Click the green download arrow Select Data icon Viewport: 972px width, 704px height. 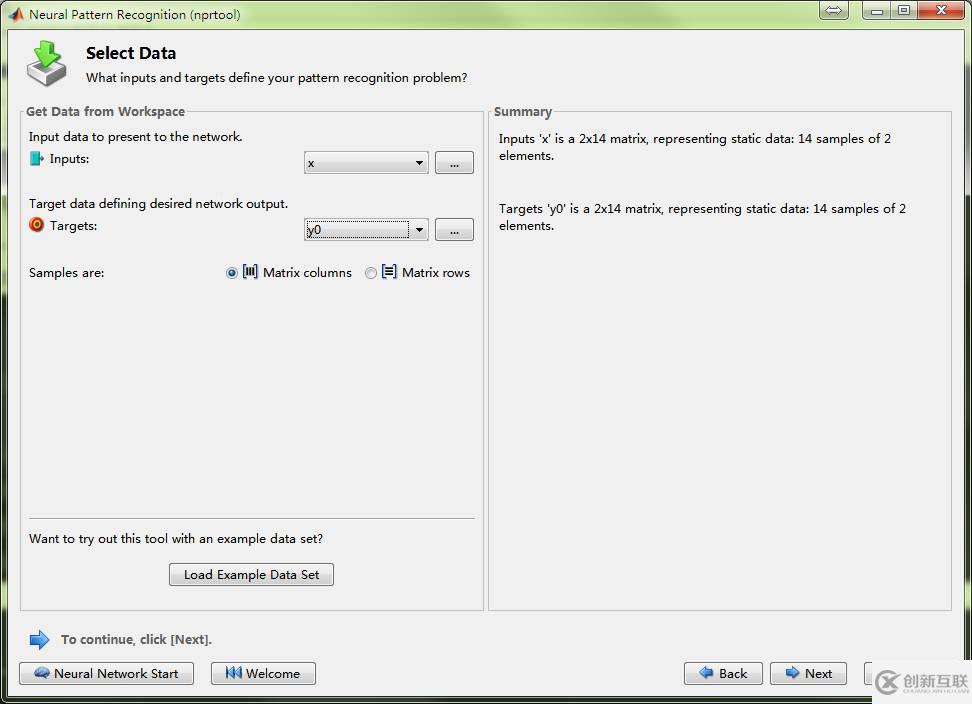(x=46, y=63)
